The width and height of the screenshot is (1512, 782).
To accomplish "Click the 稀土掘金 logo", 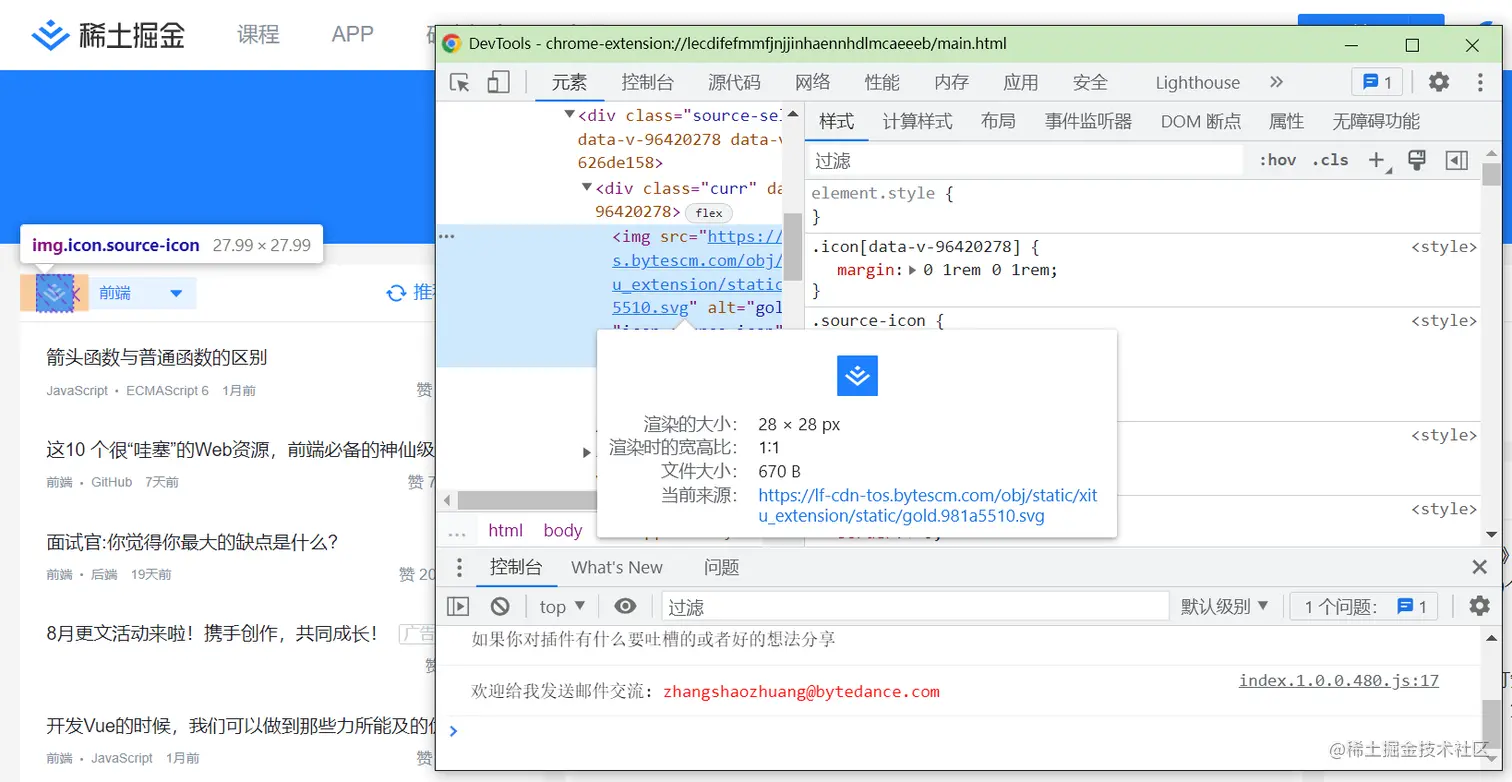I will coord(108,36).
